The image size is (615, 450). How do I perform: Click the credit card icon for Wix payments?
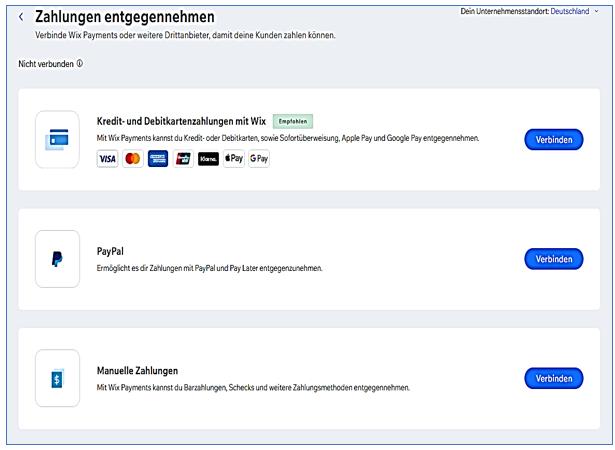tap(57, 139)
